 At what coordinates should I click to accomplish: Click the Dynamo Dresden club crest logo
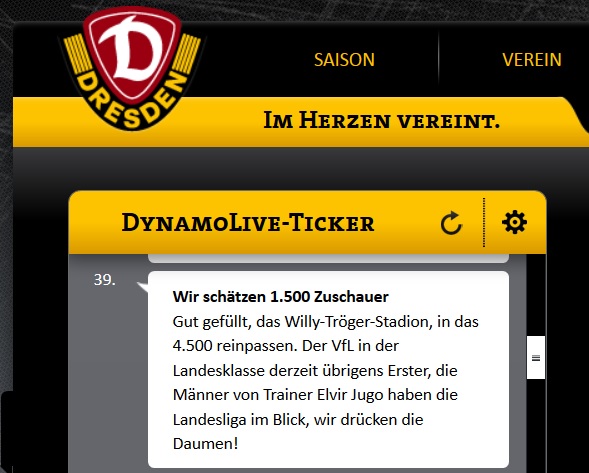(x=131, y=69)
